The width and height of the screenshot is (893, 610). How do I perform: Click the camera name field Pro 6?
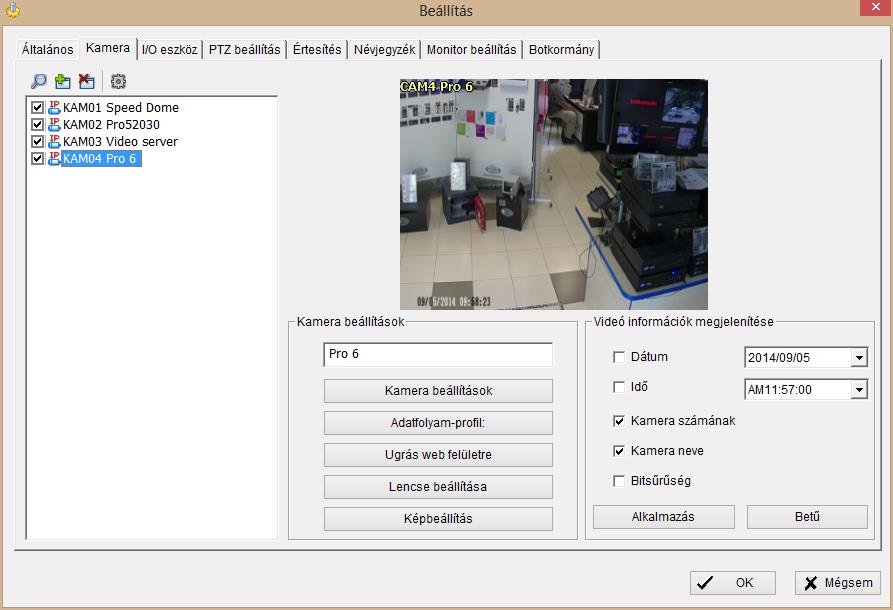click(x=438, y=354)
